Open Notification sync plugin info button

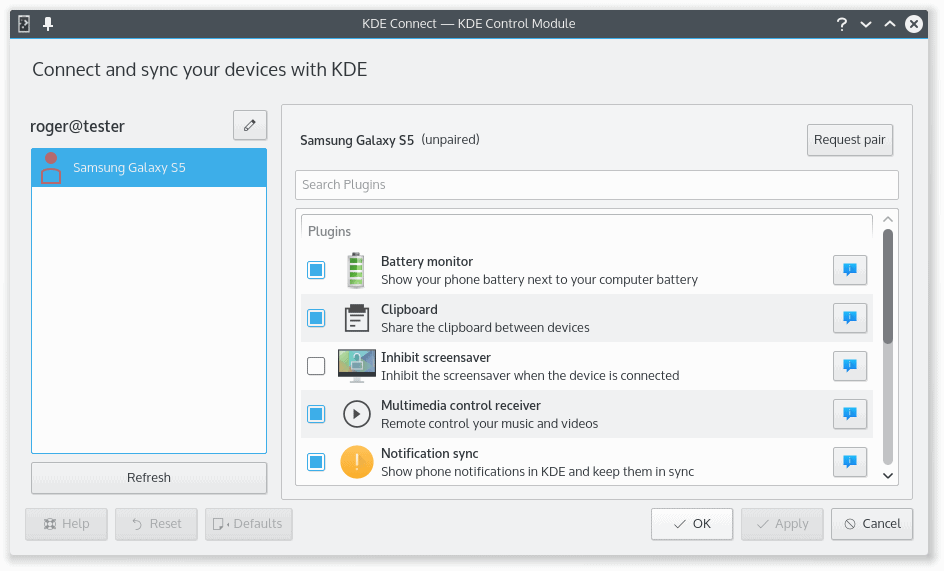tap(850, 462)
